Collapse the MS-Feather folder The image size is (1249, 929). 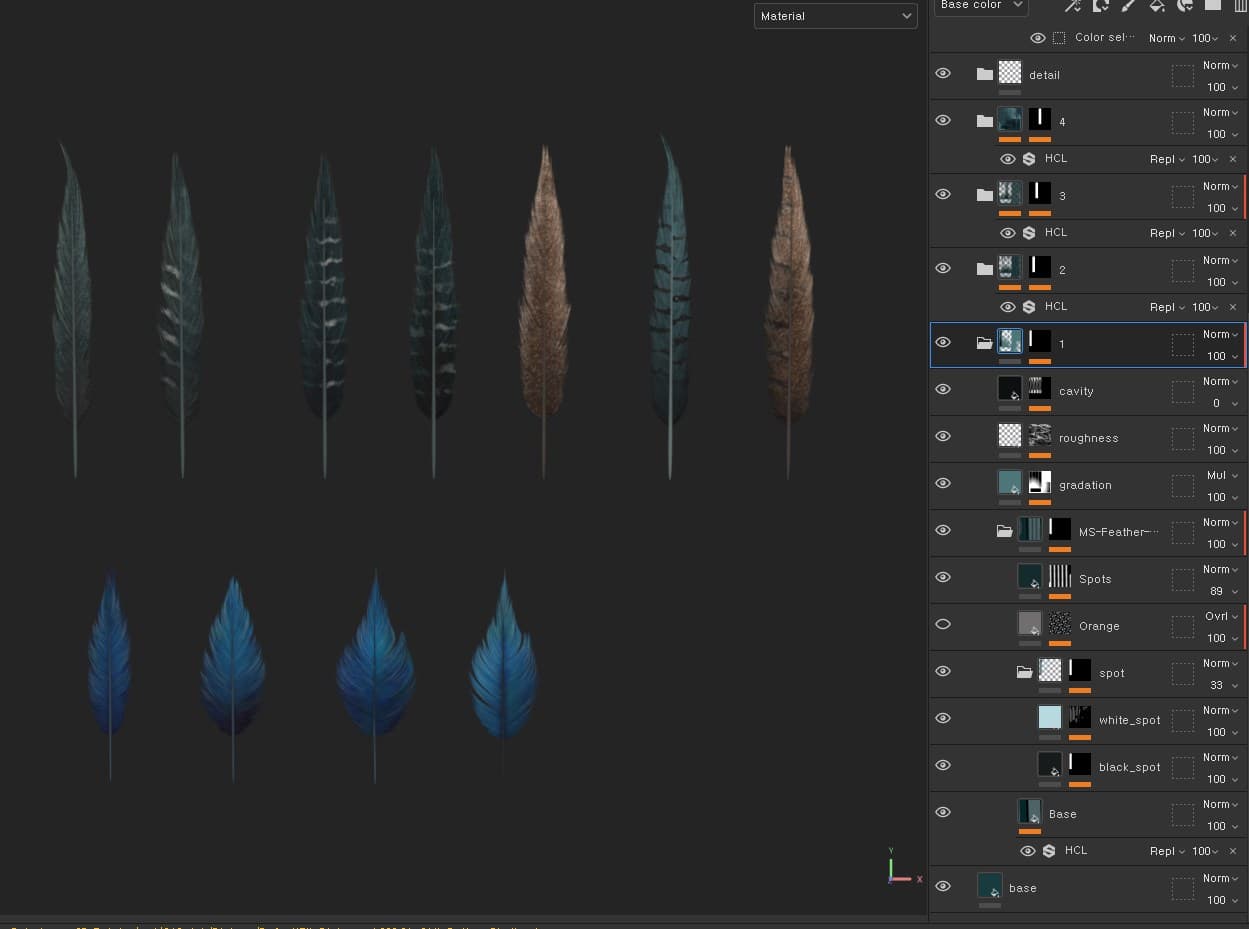click(x=1004, y=532)
